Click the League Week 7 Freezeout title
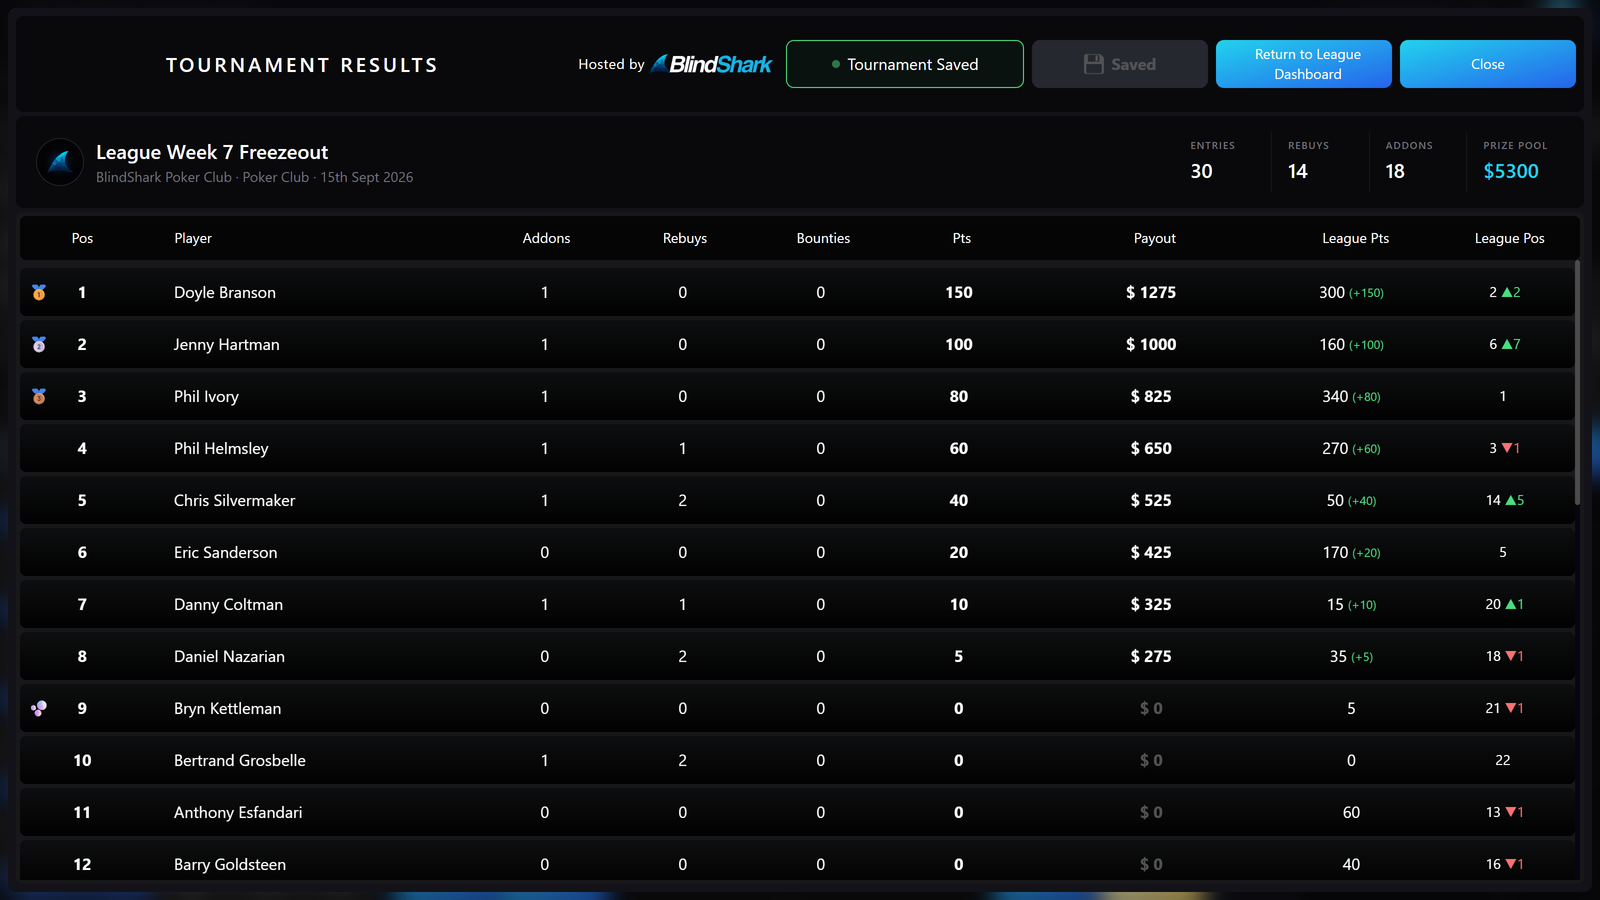Image resolution: width=1600 pixels, height=900 pixels. (x=212, y=152)
